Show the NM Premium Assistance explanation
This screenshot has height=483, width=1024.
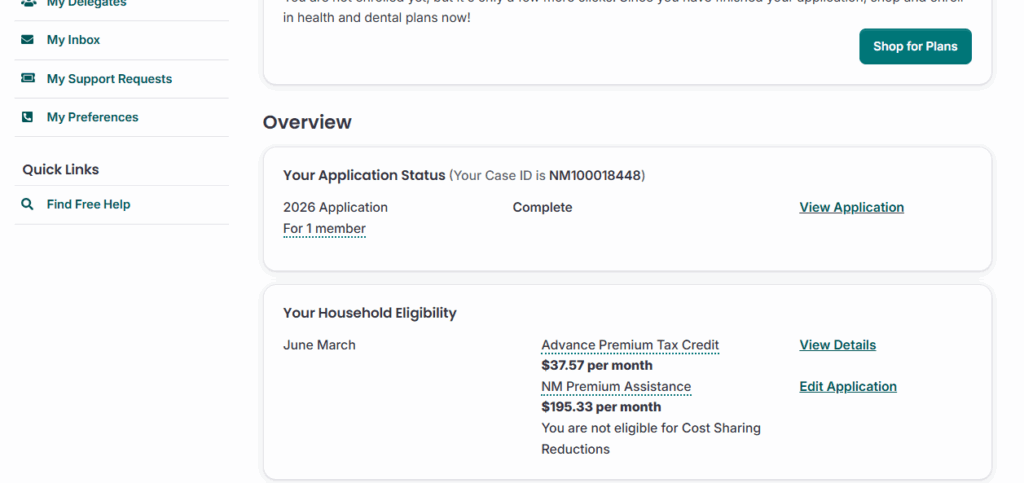coord(616,387)
